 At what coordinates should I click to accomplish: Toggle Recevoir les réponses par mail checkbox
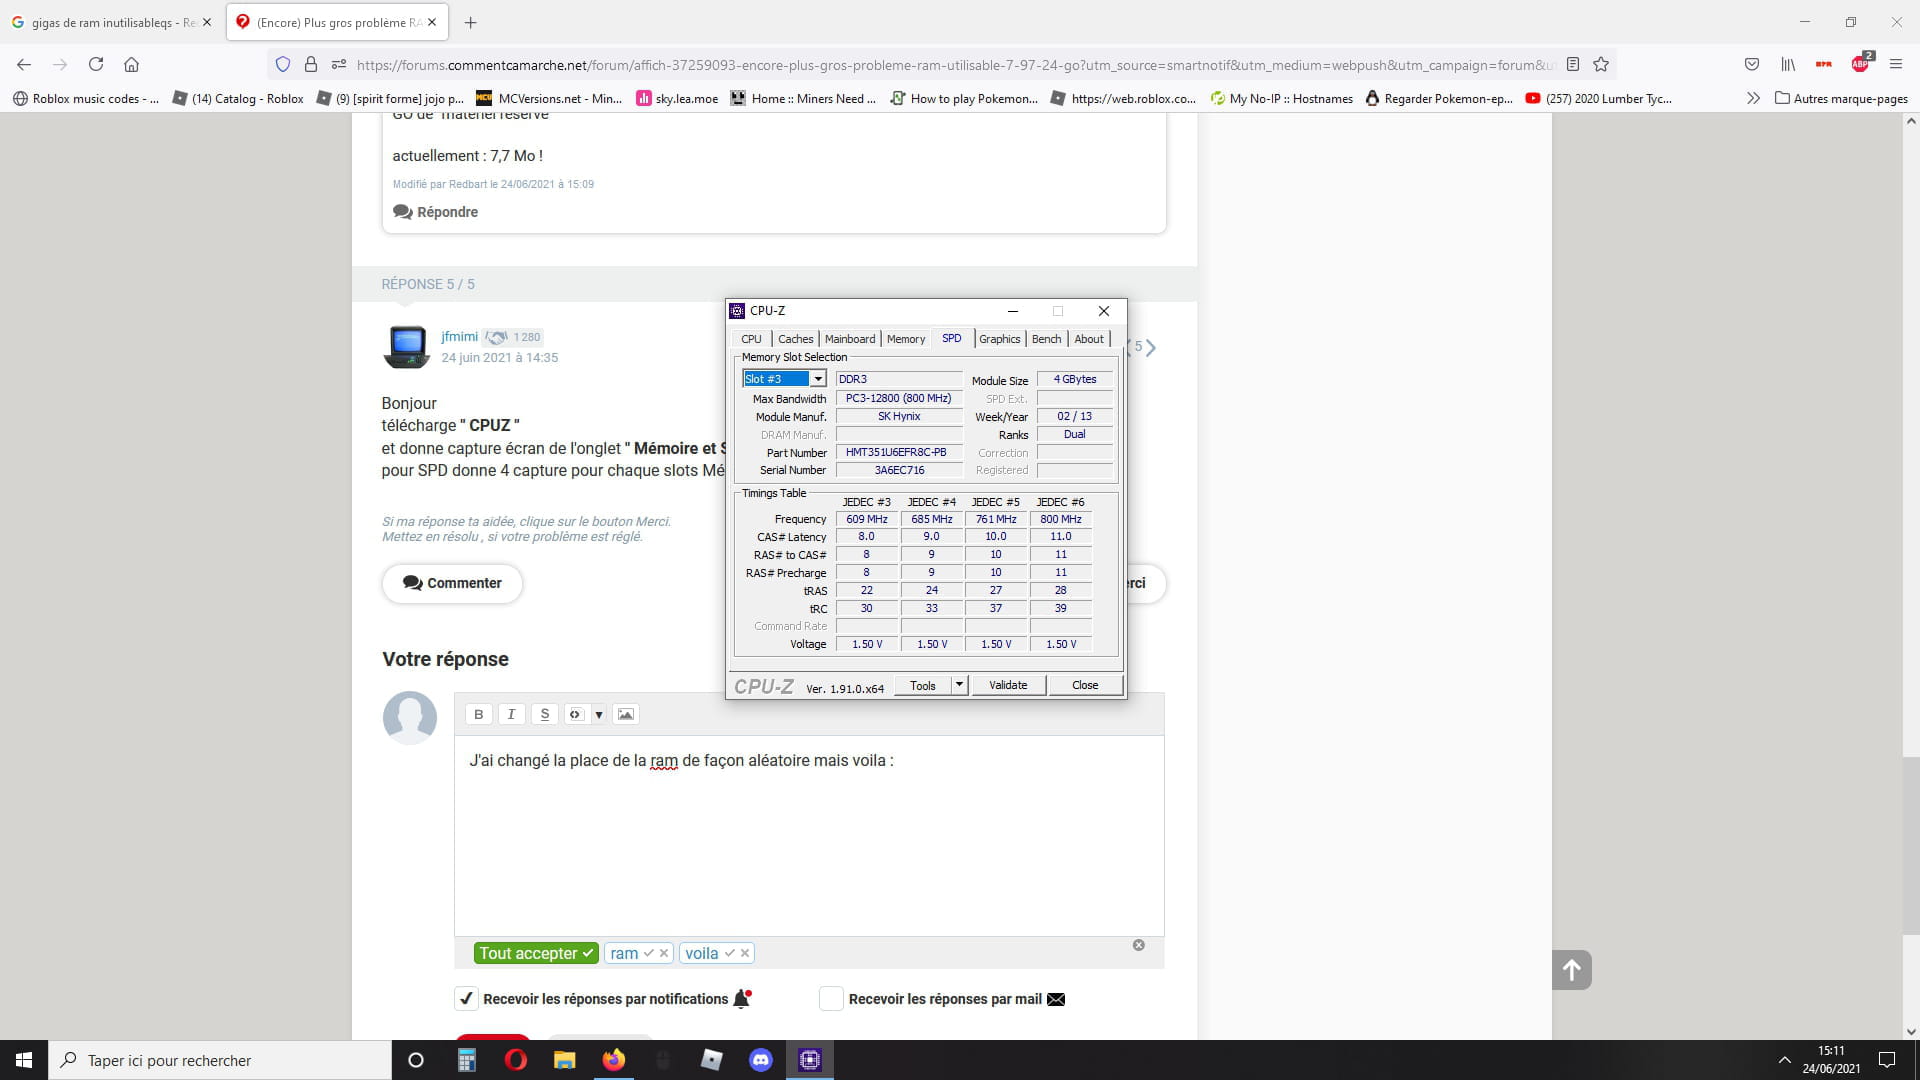[x=831, y=998]
